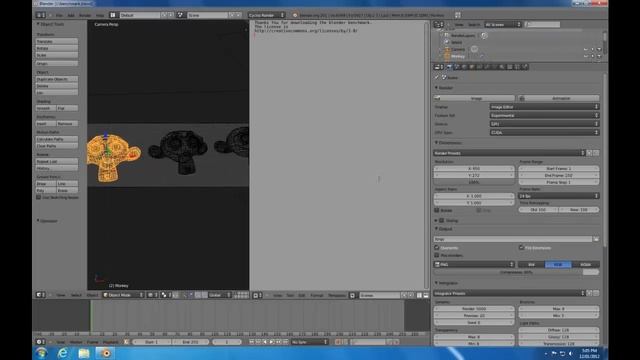Open the Windows Start menu
640x360 pixels.
point(42,353)
